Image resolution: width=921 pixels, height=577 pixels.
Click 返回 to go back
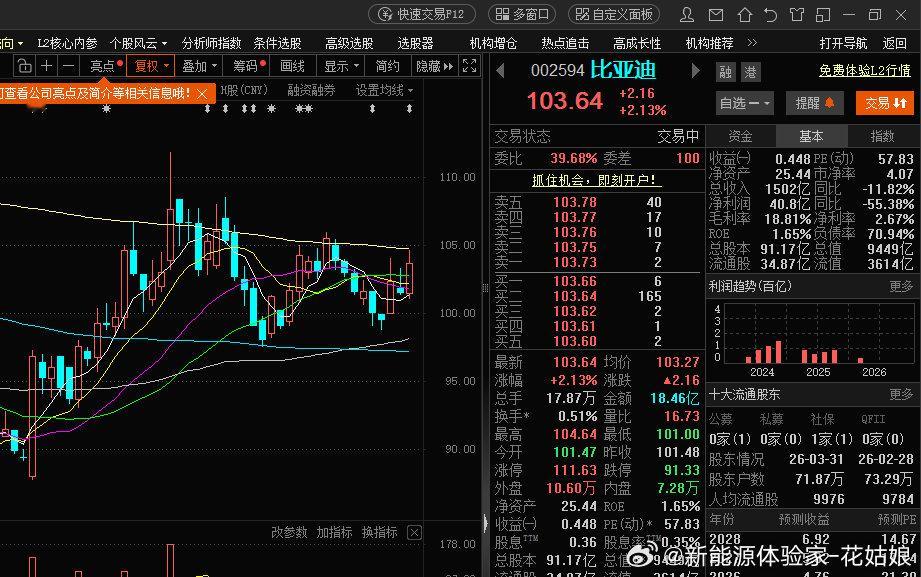895,43
